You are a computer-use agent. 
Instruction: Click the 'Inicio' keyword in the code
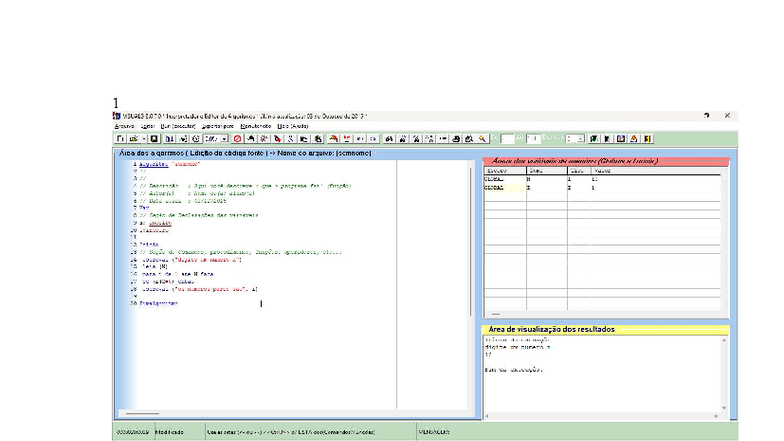149,244
